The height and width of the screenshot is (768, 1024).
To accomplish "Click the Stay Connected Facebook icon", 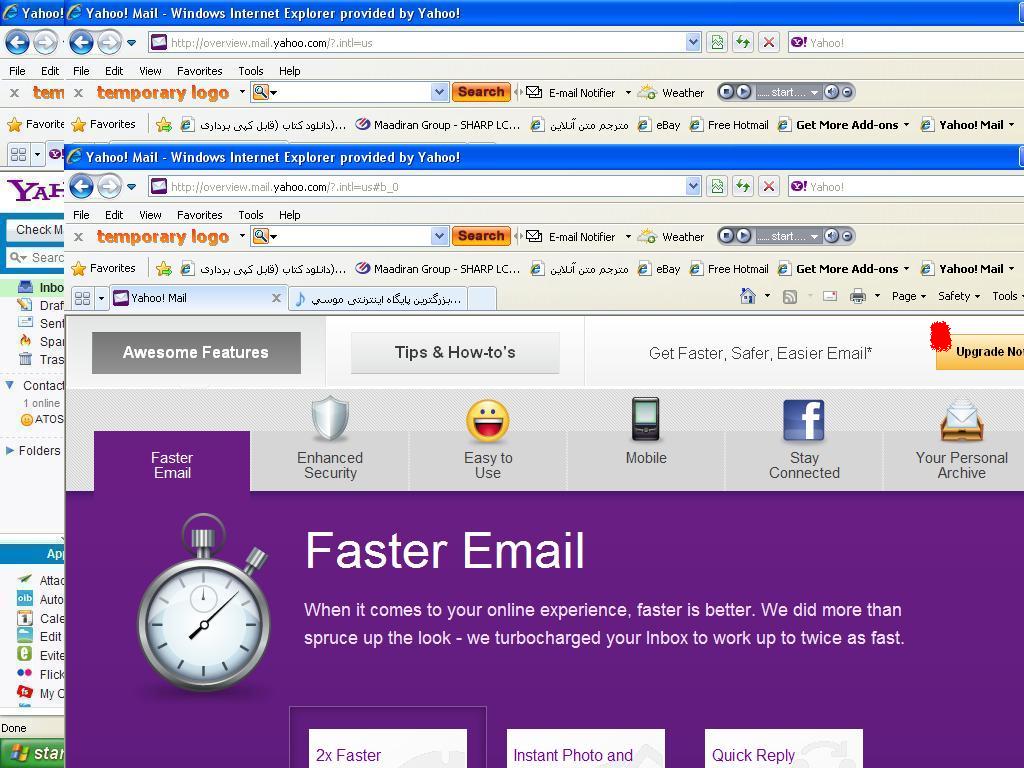I will [803, 420].
